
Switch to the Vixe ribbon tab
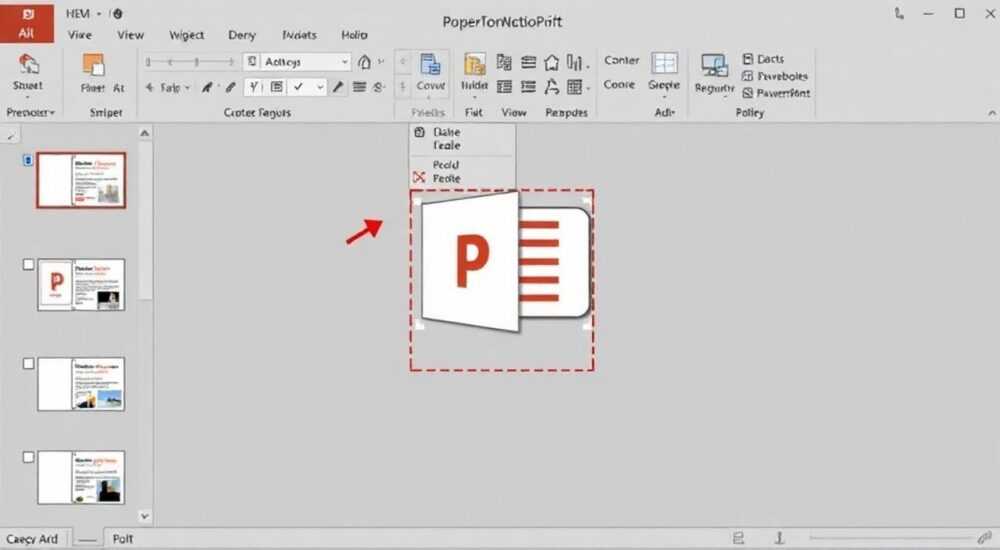(x=80, y=35)
